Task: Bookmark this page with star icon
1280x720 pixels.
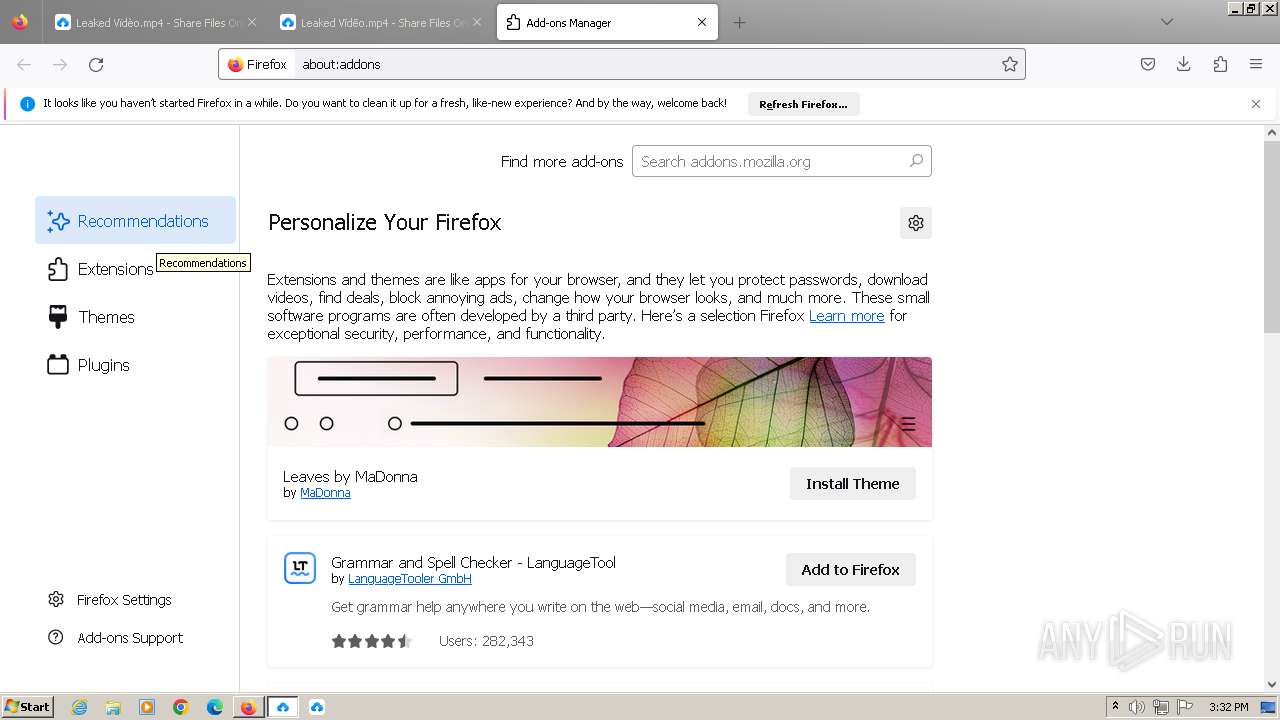Action: pos(1010,64)
